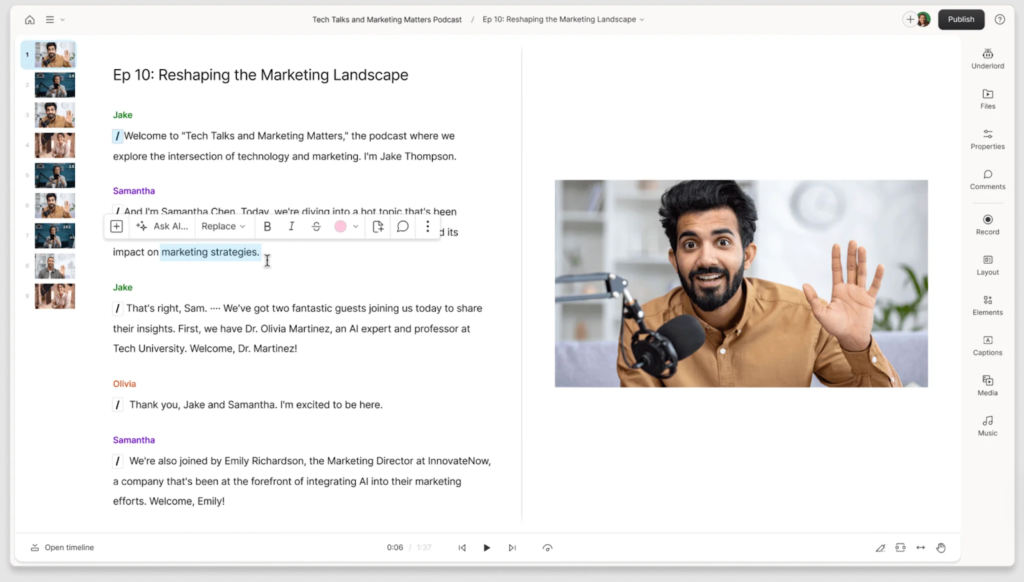Select scene 1 thumbnail

55,55
